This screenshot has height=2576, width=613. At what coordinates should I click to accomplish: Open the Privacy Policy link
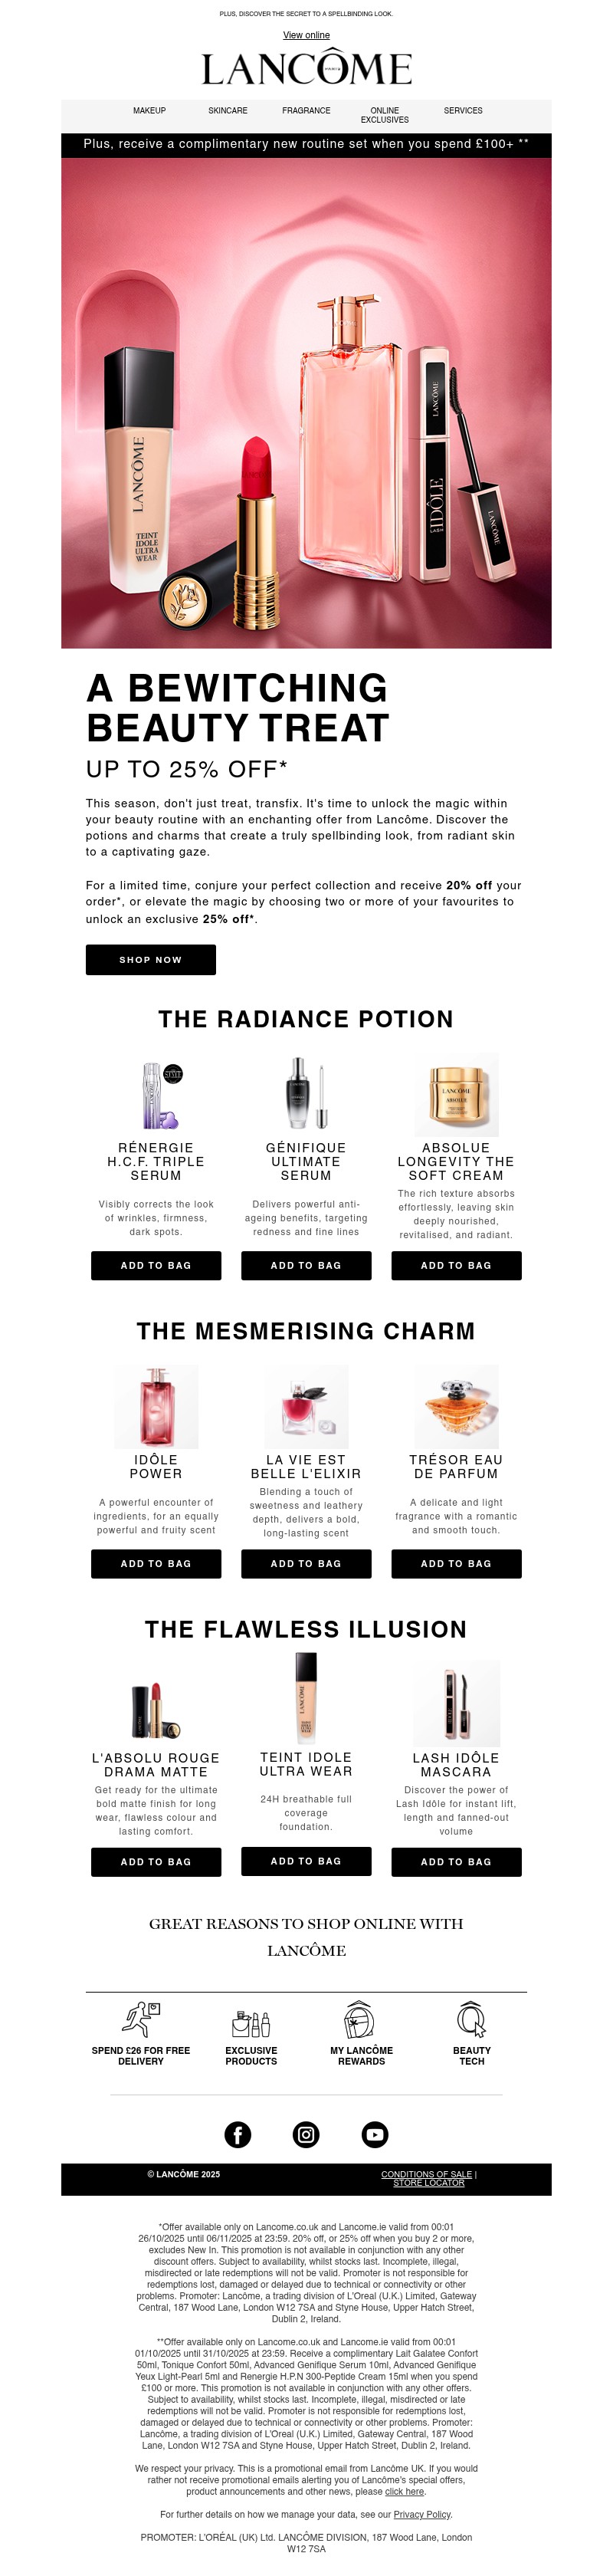coord(422,2514)
